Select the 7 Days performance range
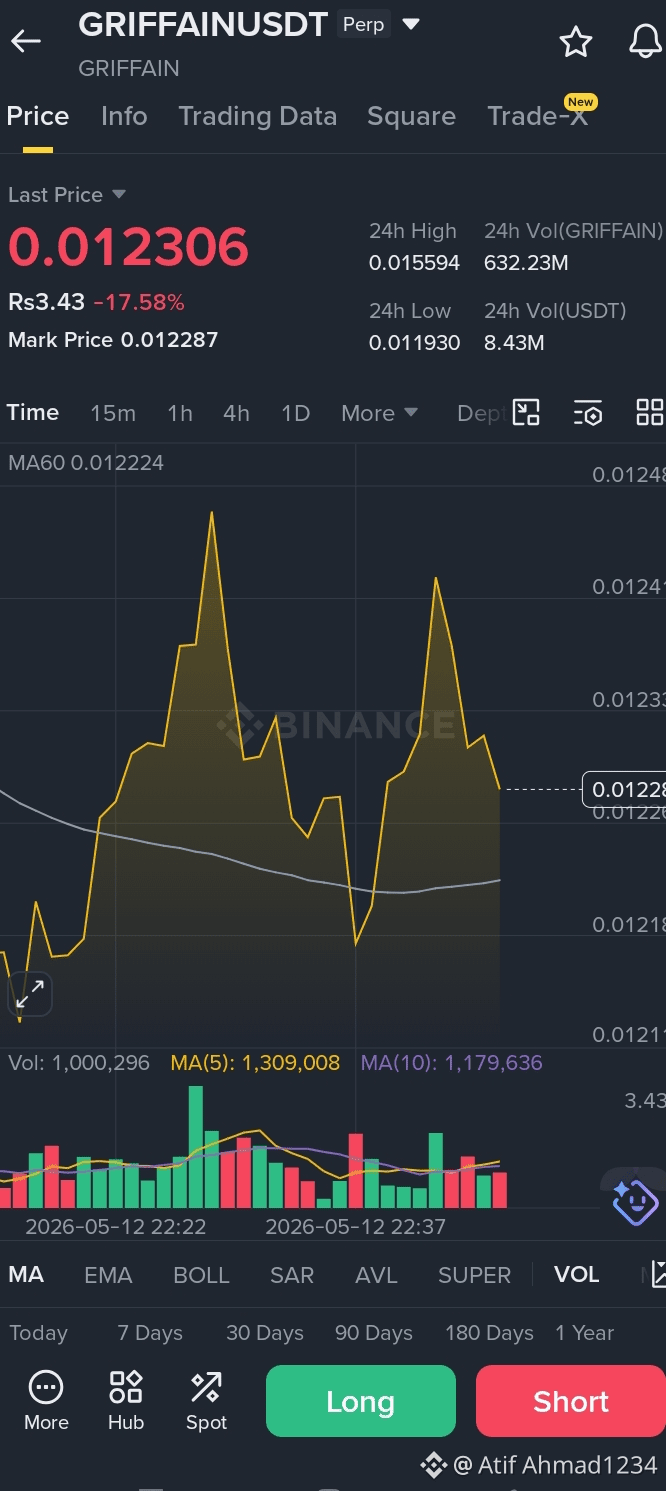Viewport: 666px width, 1491px height. (150, 1333)
